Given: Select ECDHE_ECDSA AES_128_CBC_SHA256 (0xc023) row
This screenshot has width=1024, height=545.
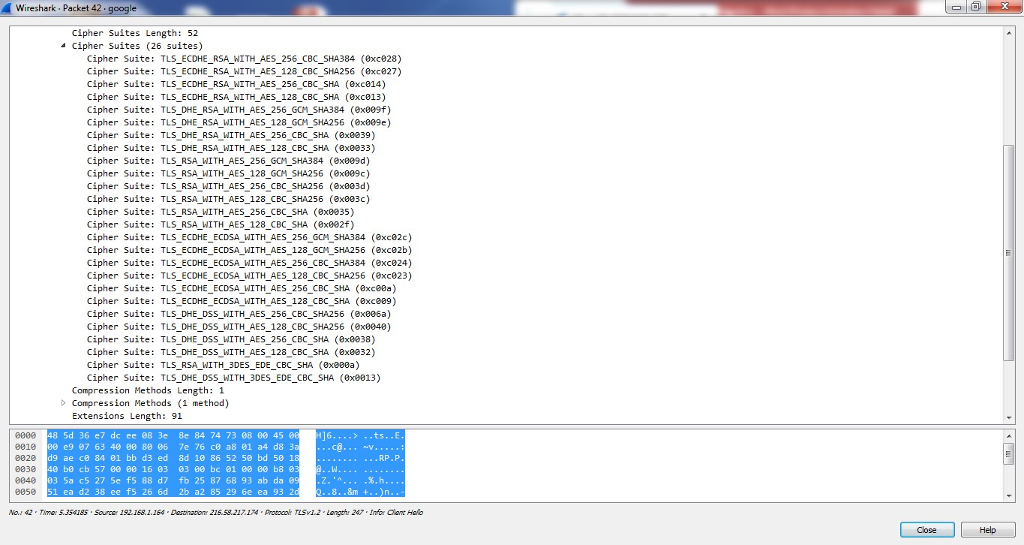Looking at the screenshot, I should click(x=249, y=275).
